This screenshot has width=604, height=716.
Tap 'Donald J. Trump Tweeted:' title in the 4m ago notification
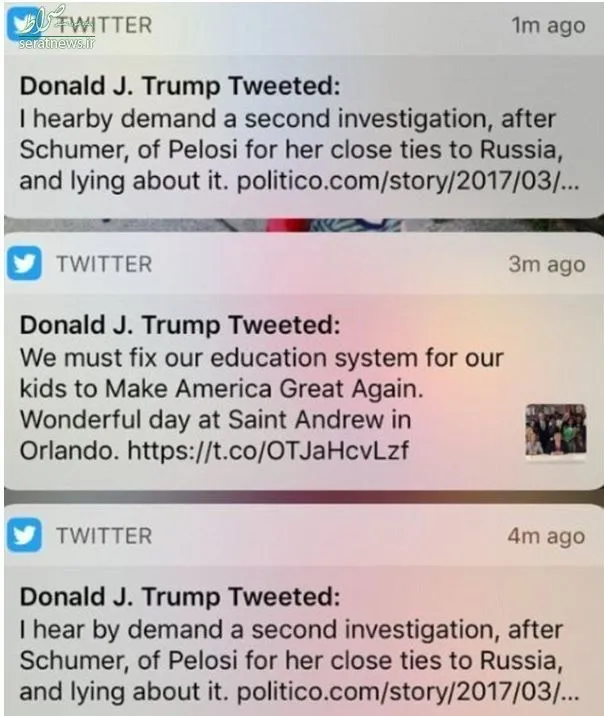180,597
